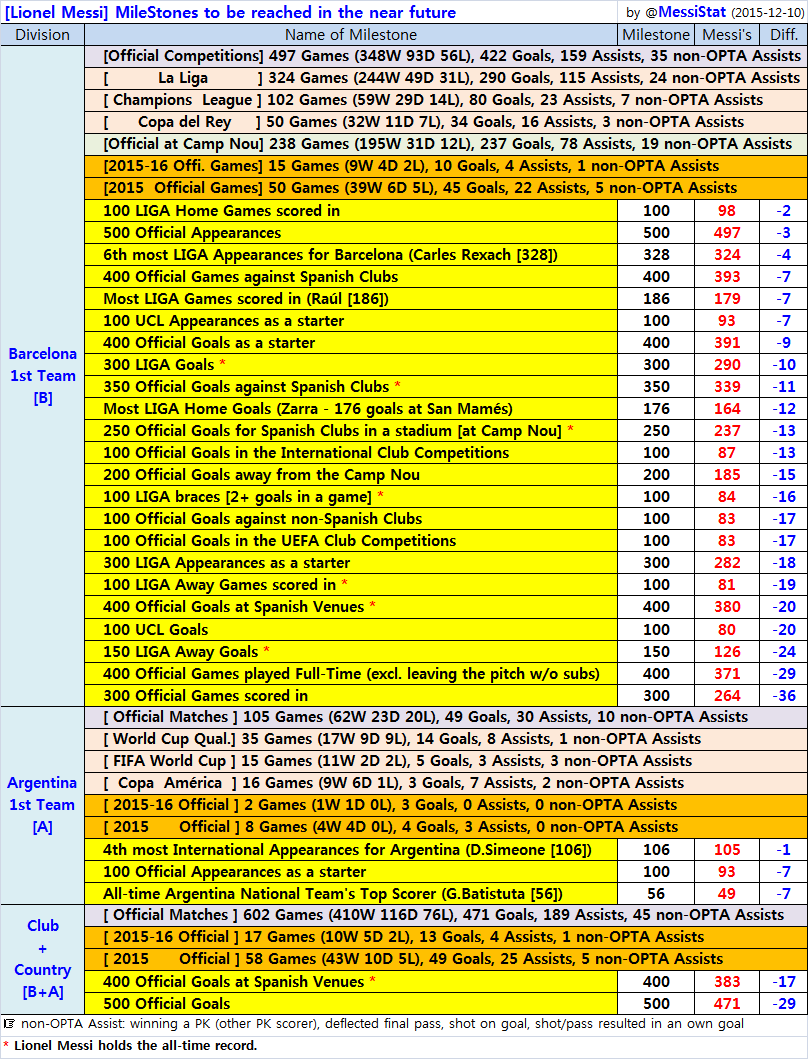808x1059 pixels.
Task: Click '400 Official Goals as a starter'
Action: tap(351, 343)
